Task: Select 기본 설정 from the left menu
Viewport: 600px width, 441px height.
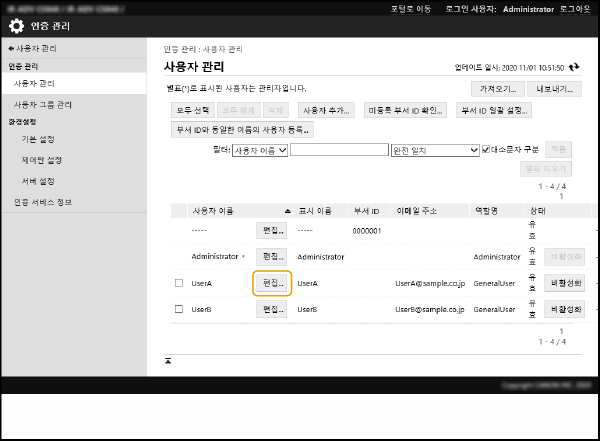Action: click(x=38, y=139)
